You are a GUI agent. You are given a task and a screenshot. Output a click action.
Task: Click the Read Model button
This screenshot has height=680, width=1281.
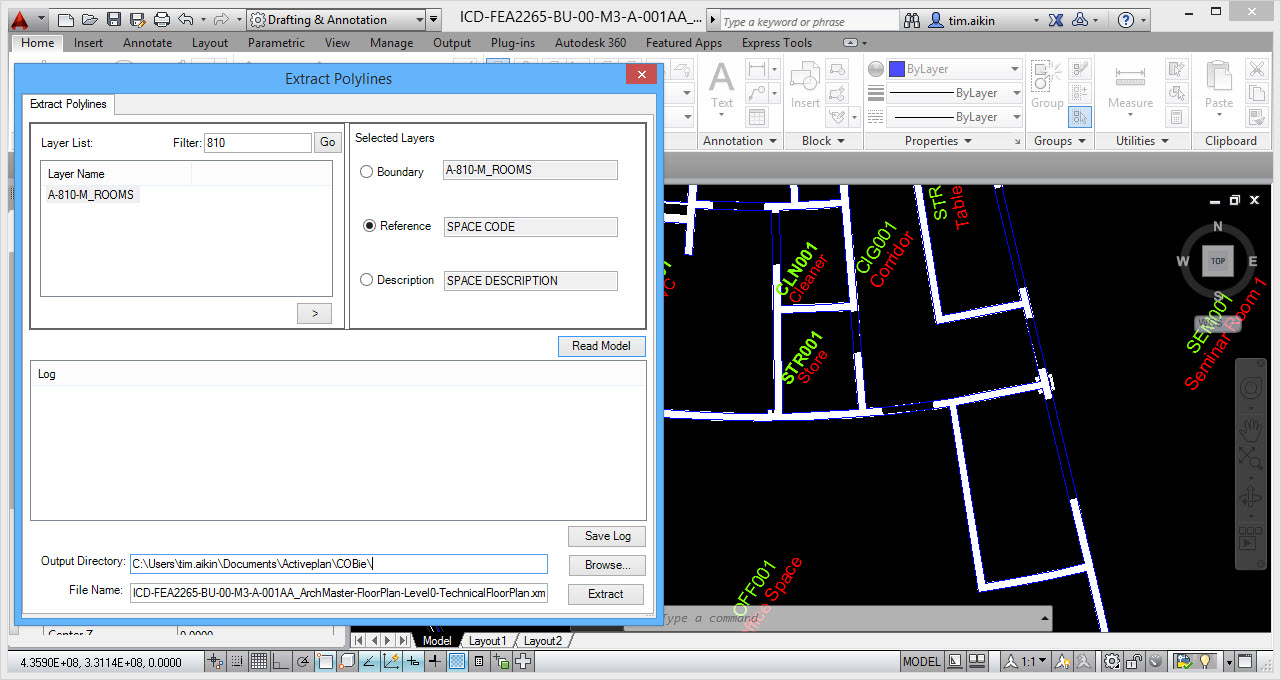pos(601,346)
